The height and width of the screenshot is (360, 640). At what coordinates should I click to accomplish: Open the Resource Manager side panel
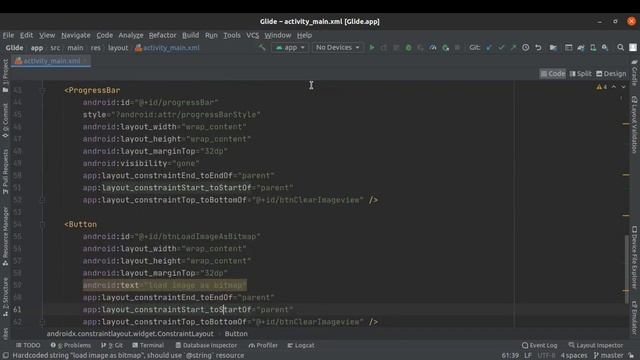[x=5, y=236]
